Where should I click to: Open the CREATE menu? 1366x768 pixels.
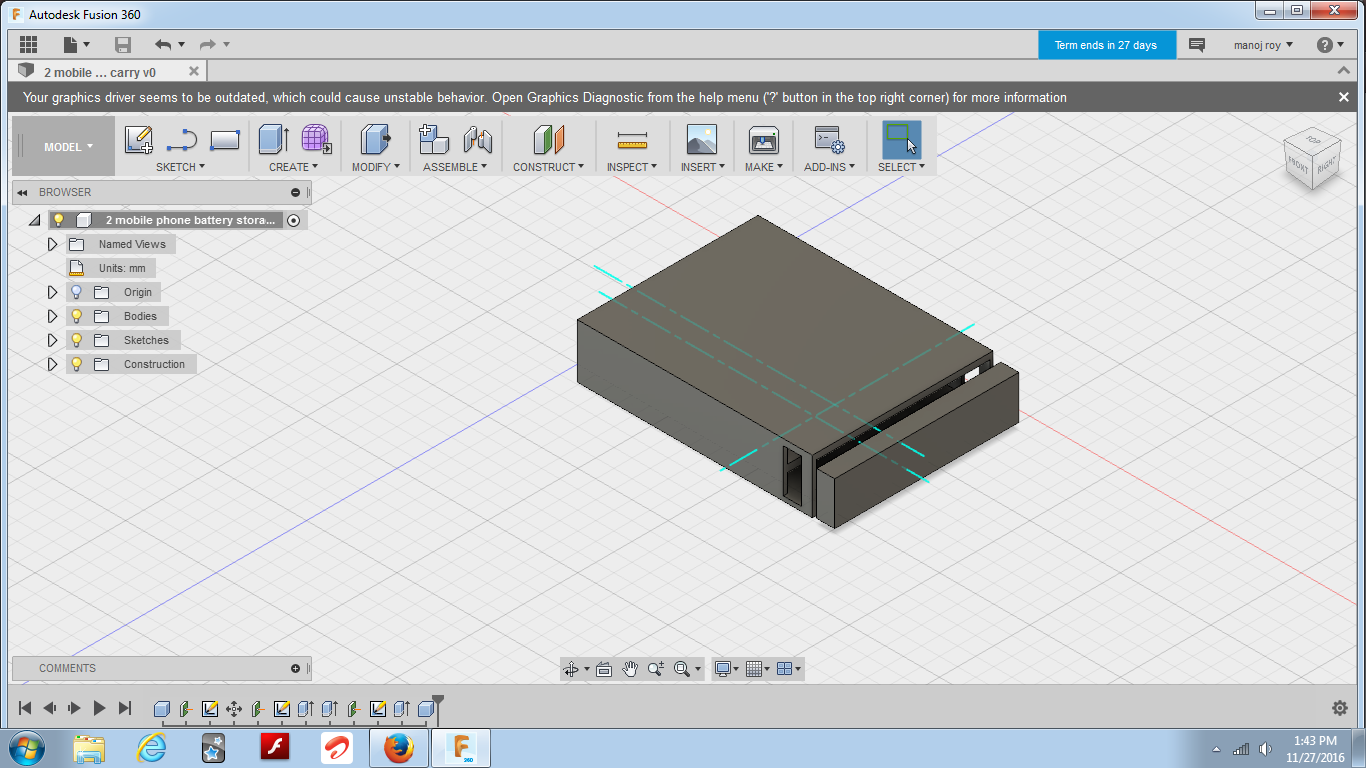point(293,167)
